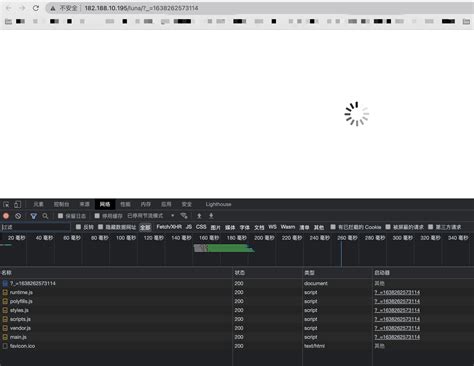Clear the network log with clear icon
The width and height of the screenshot is (474, 366).
pos(18,216)
